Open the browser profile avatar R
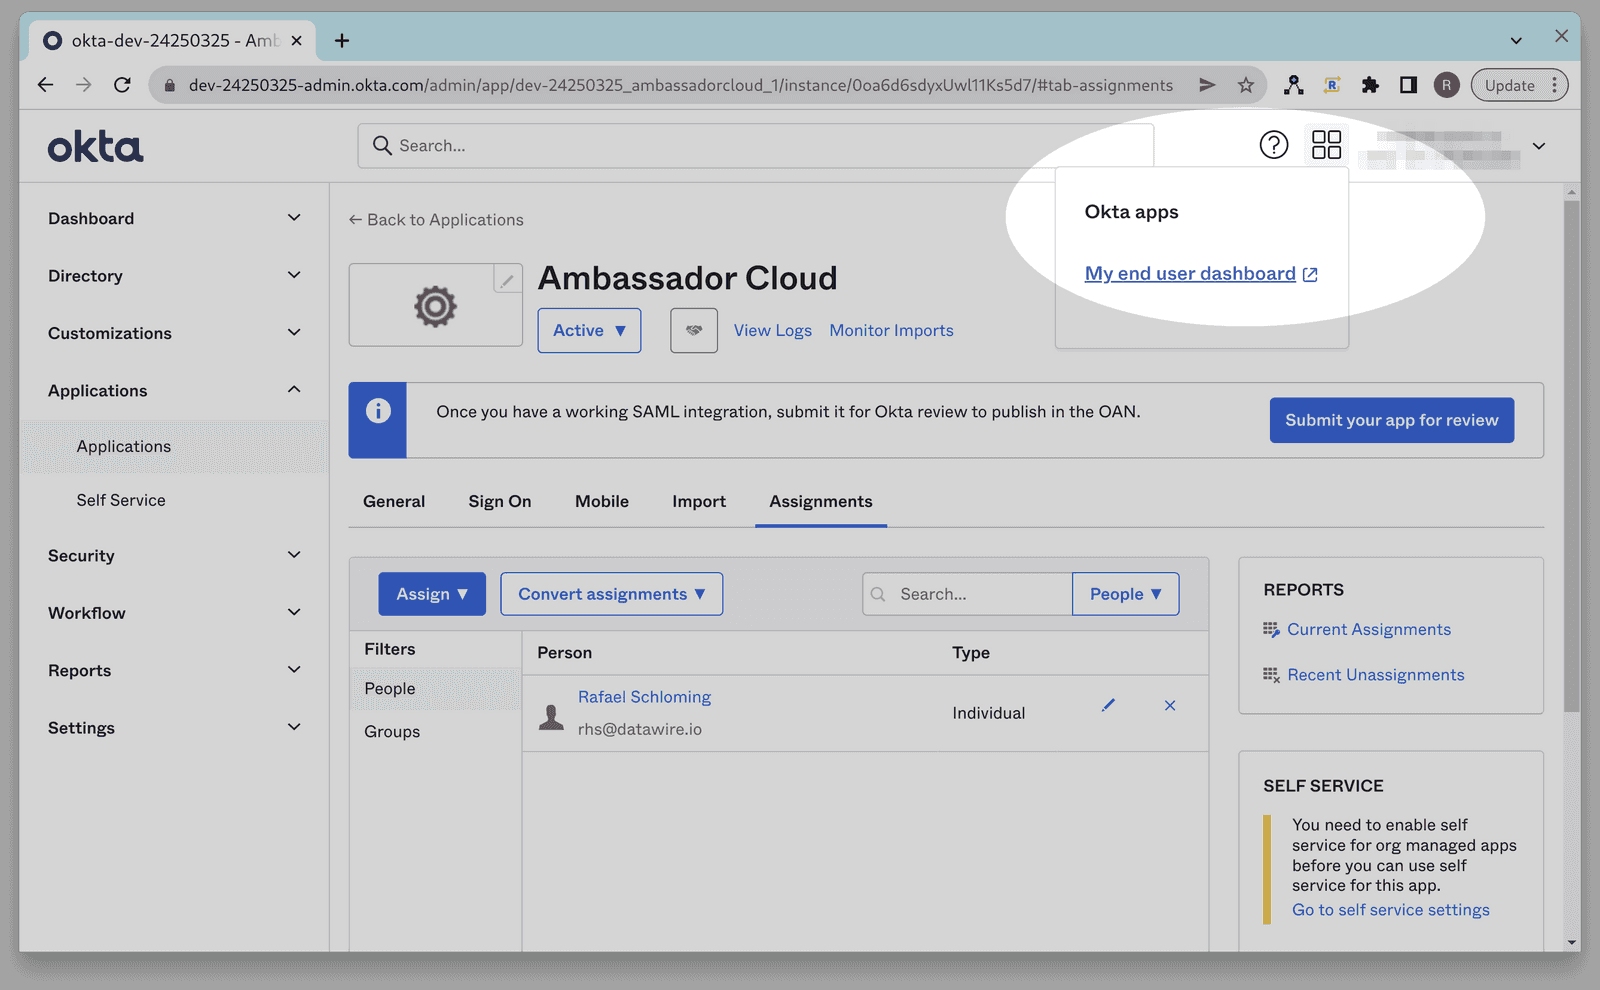The height and width of the screenshot is (990, 1600). 1446,85
